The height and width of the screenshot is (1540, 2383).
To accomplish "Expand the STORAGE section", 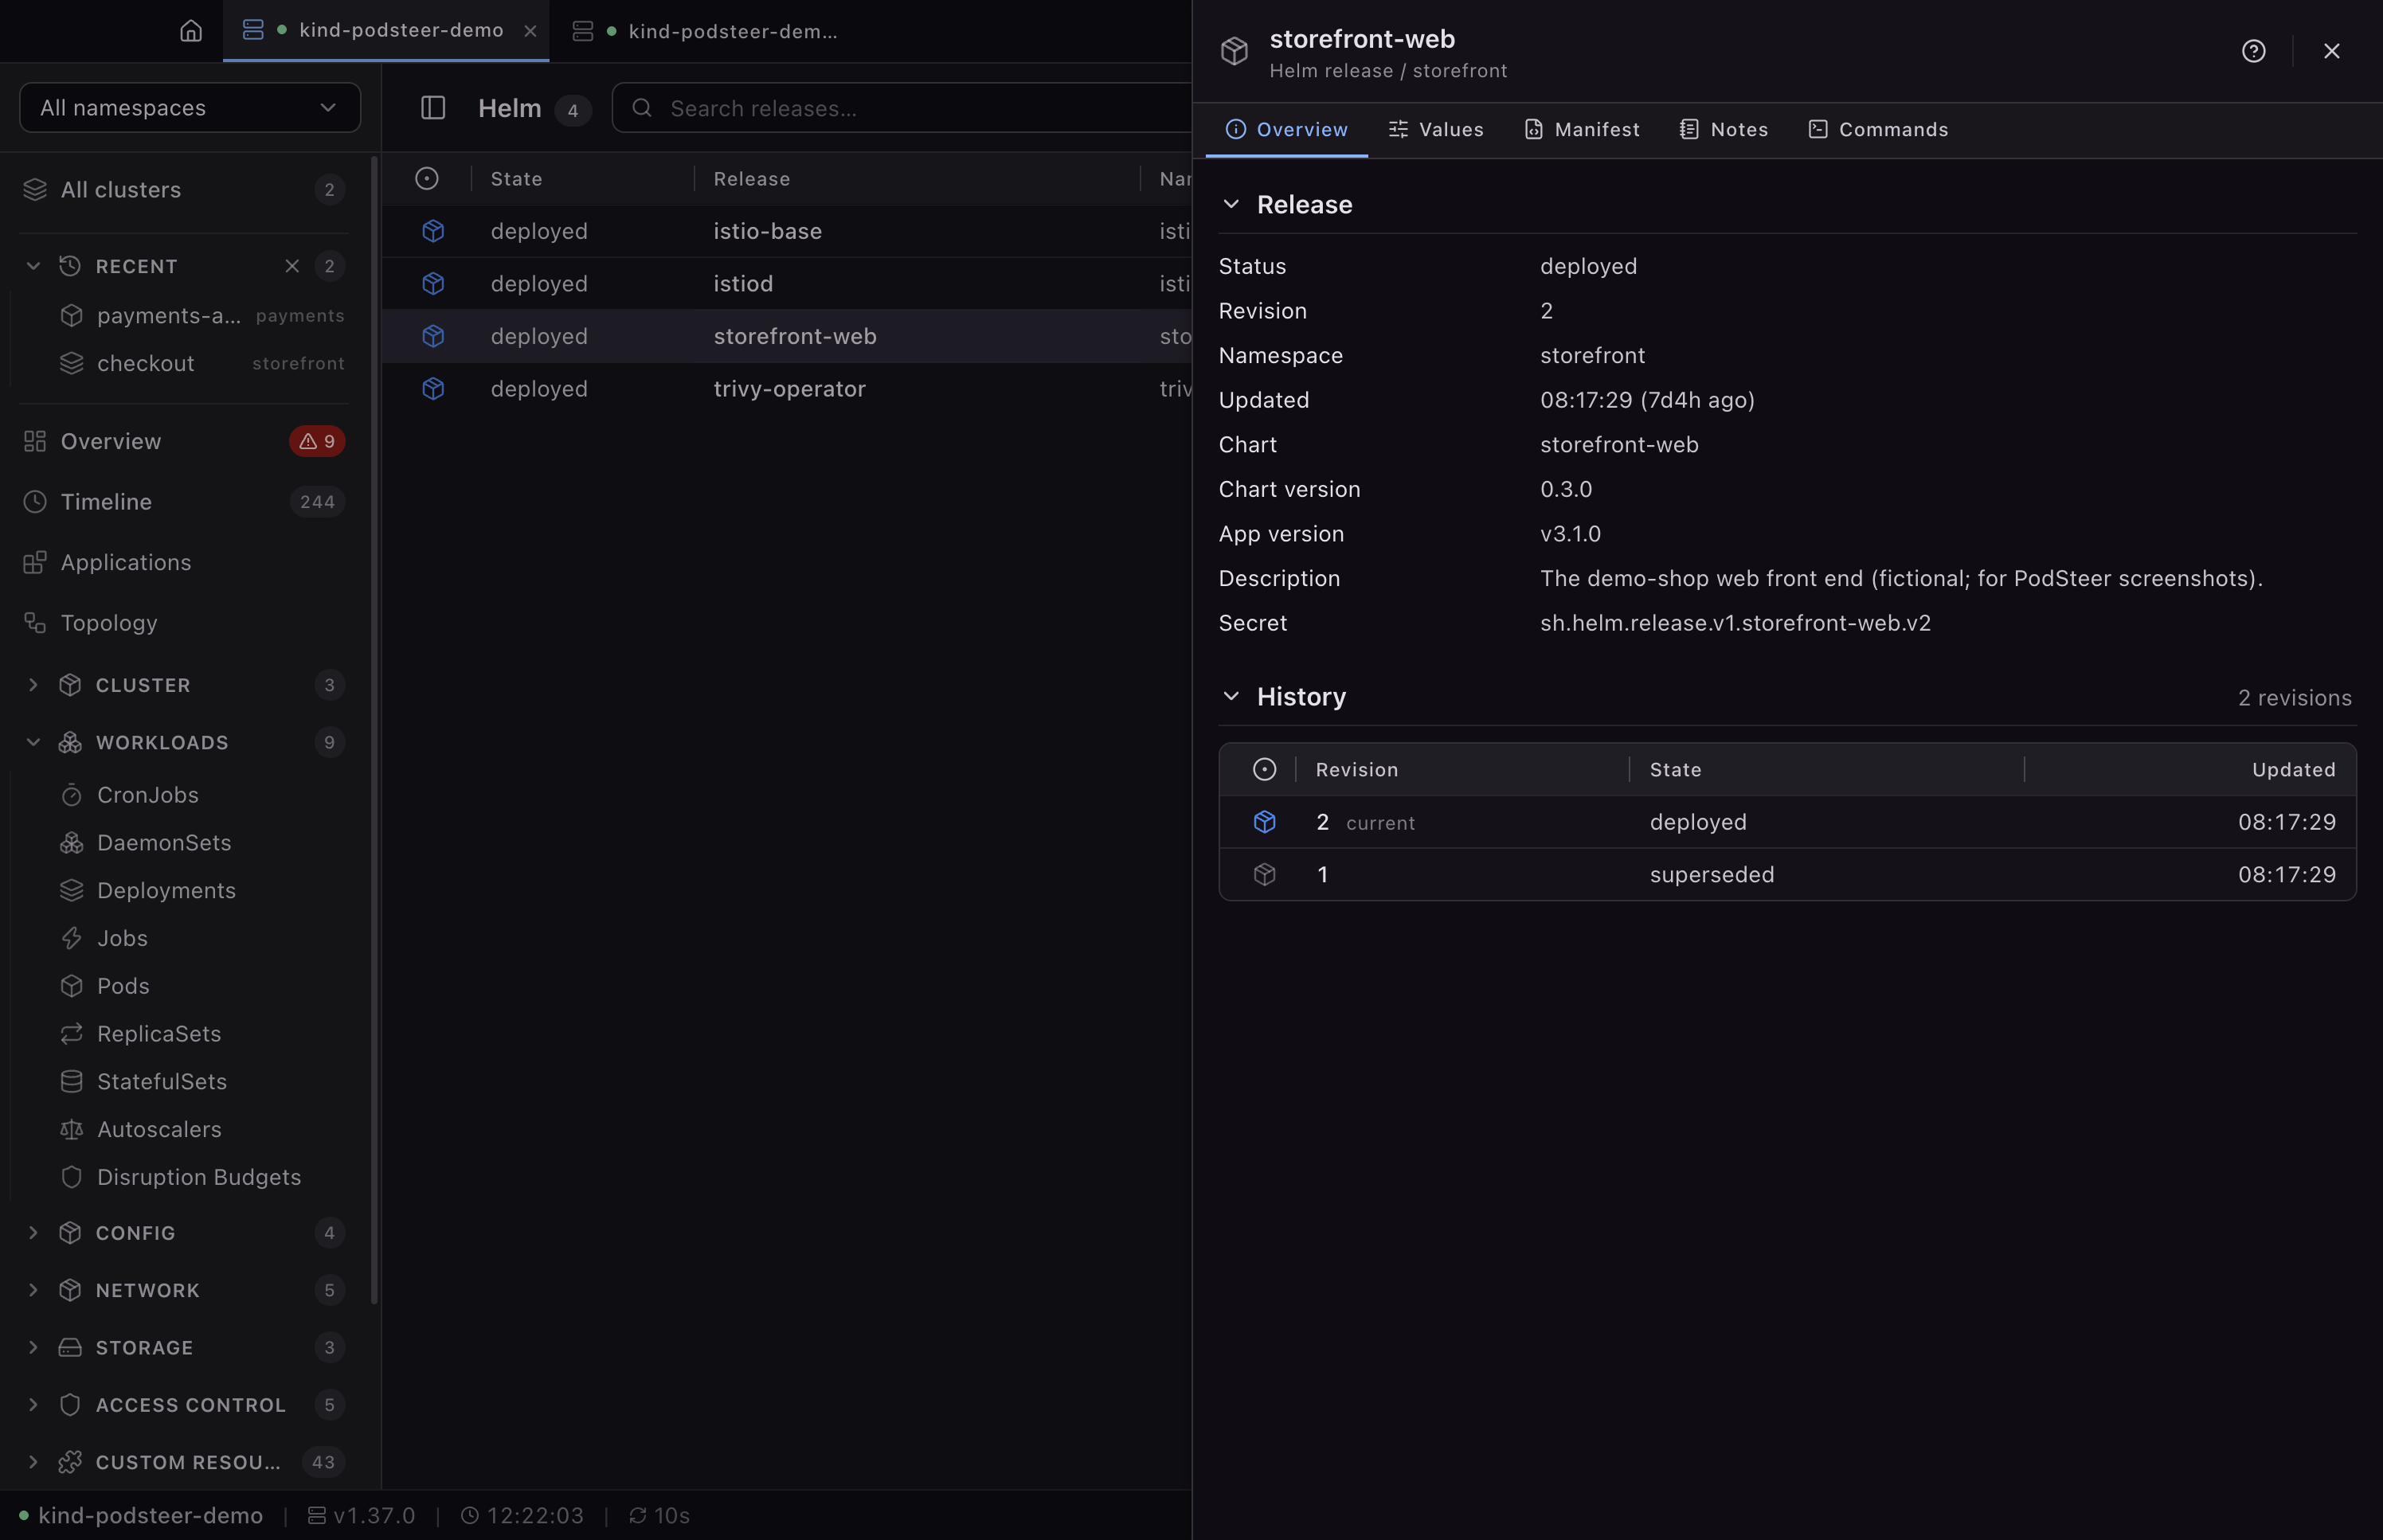I will (33, 1348).
